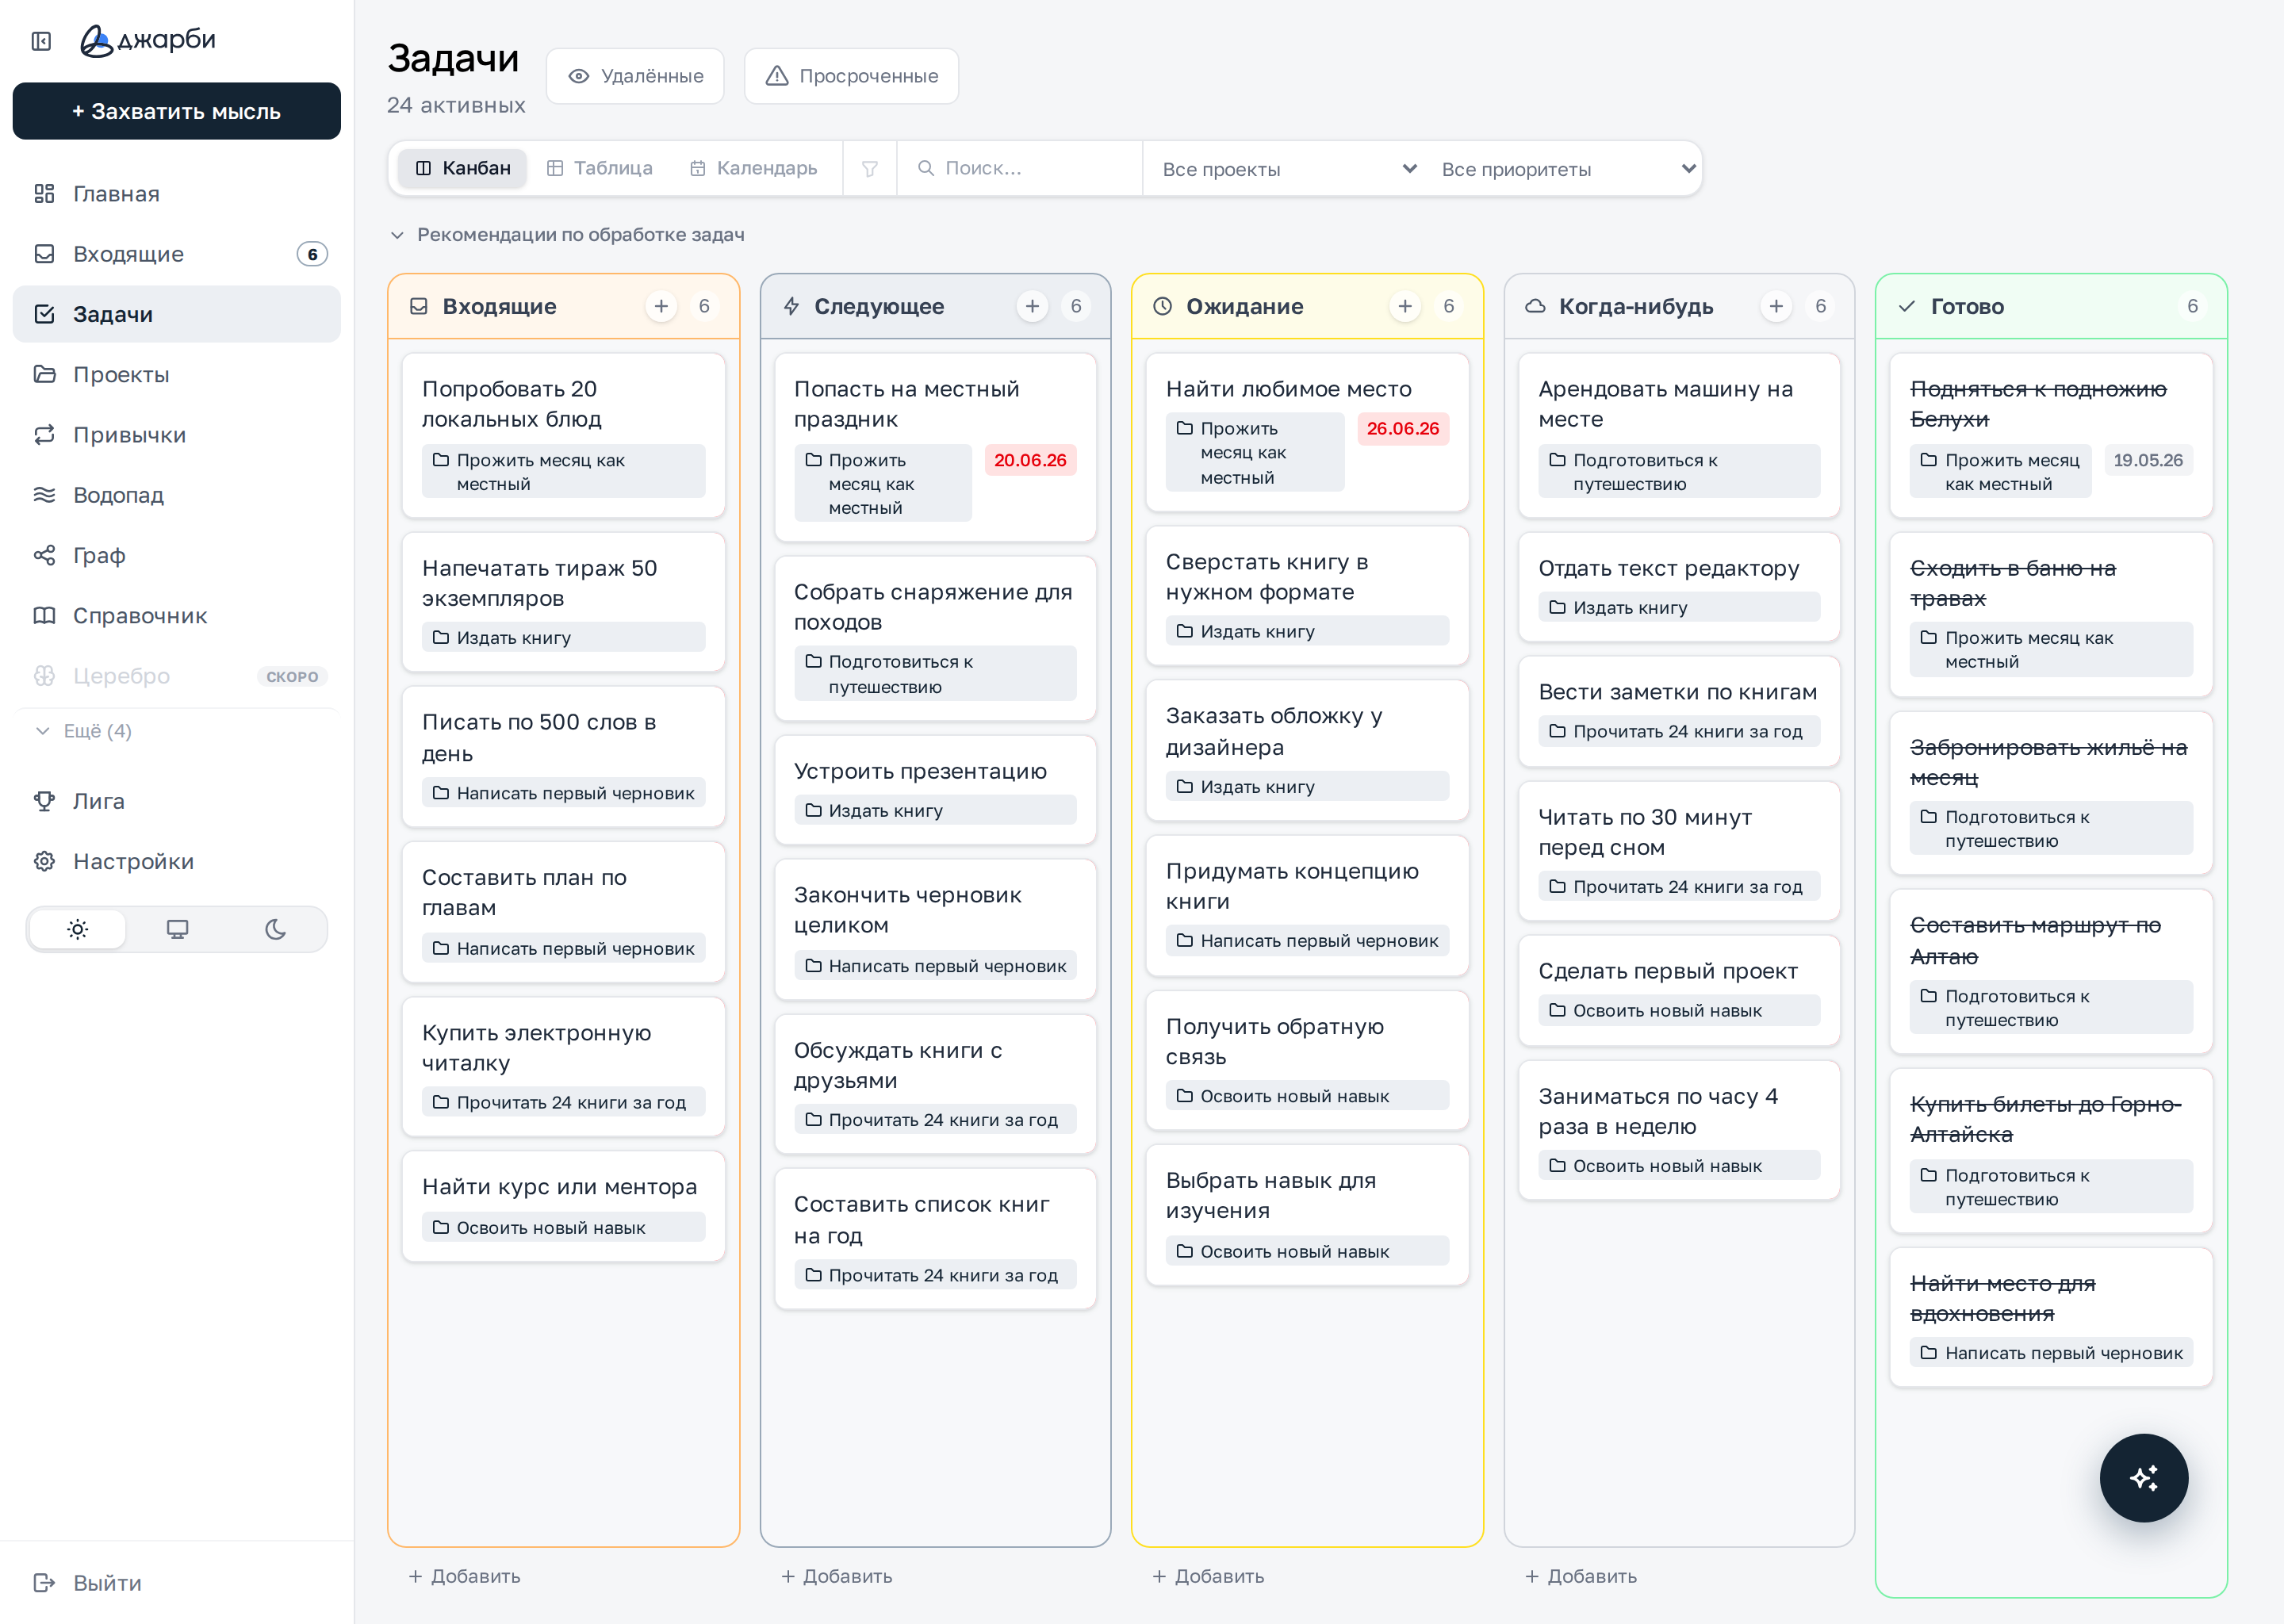Open card Найти любимое место

coord(1307,432)
